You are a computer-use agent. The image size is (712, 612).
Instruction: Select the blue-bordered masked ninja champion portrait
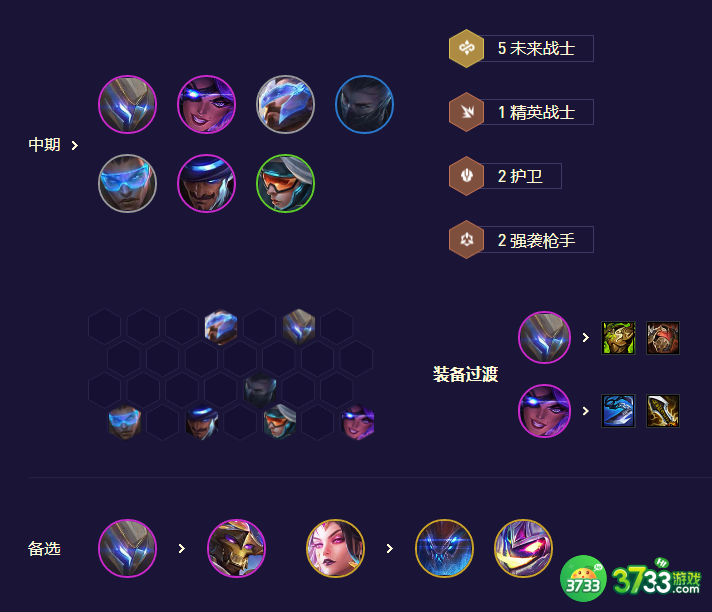click(364, 104)
